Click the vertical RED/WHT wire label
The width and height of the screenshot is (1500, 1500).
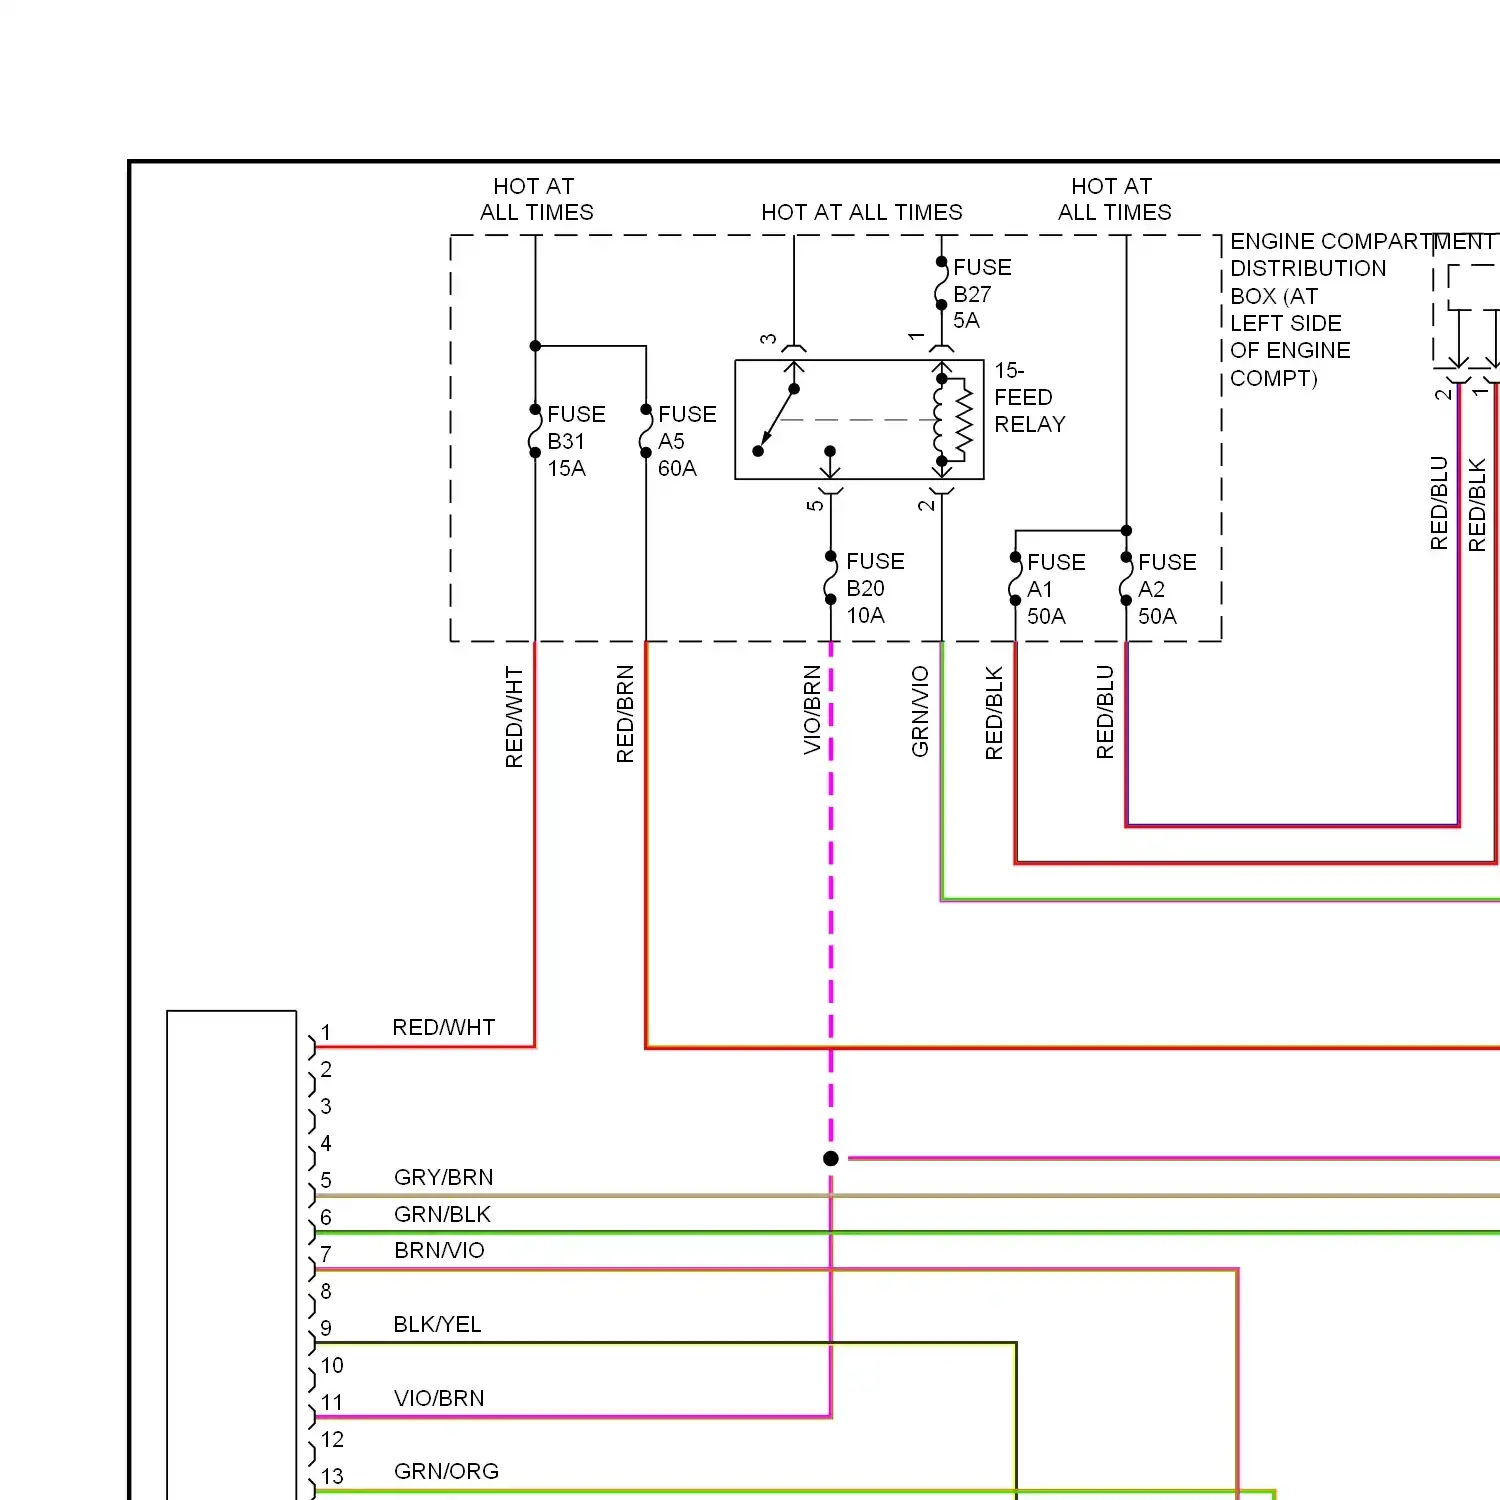point(514,717)
